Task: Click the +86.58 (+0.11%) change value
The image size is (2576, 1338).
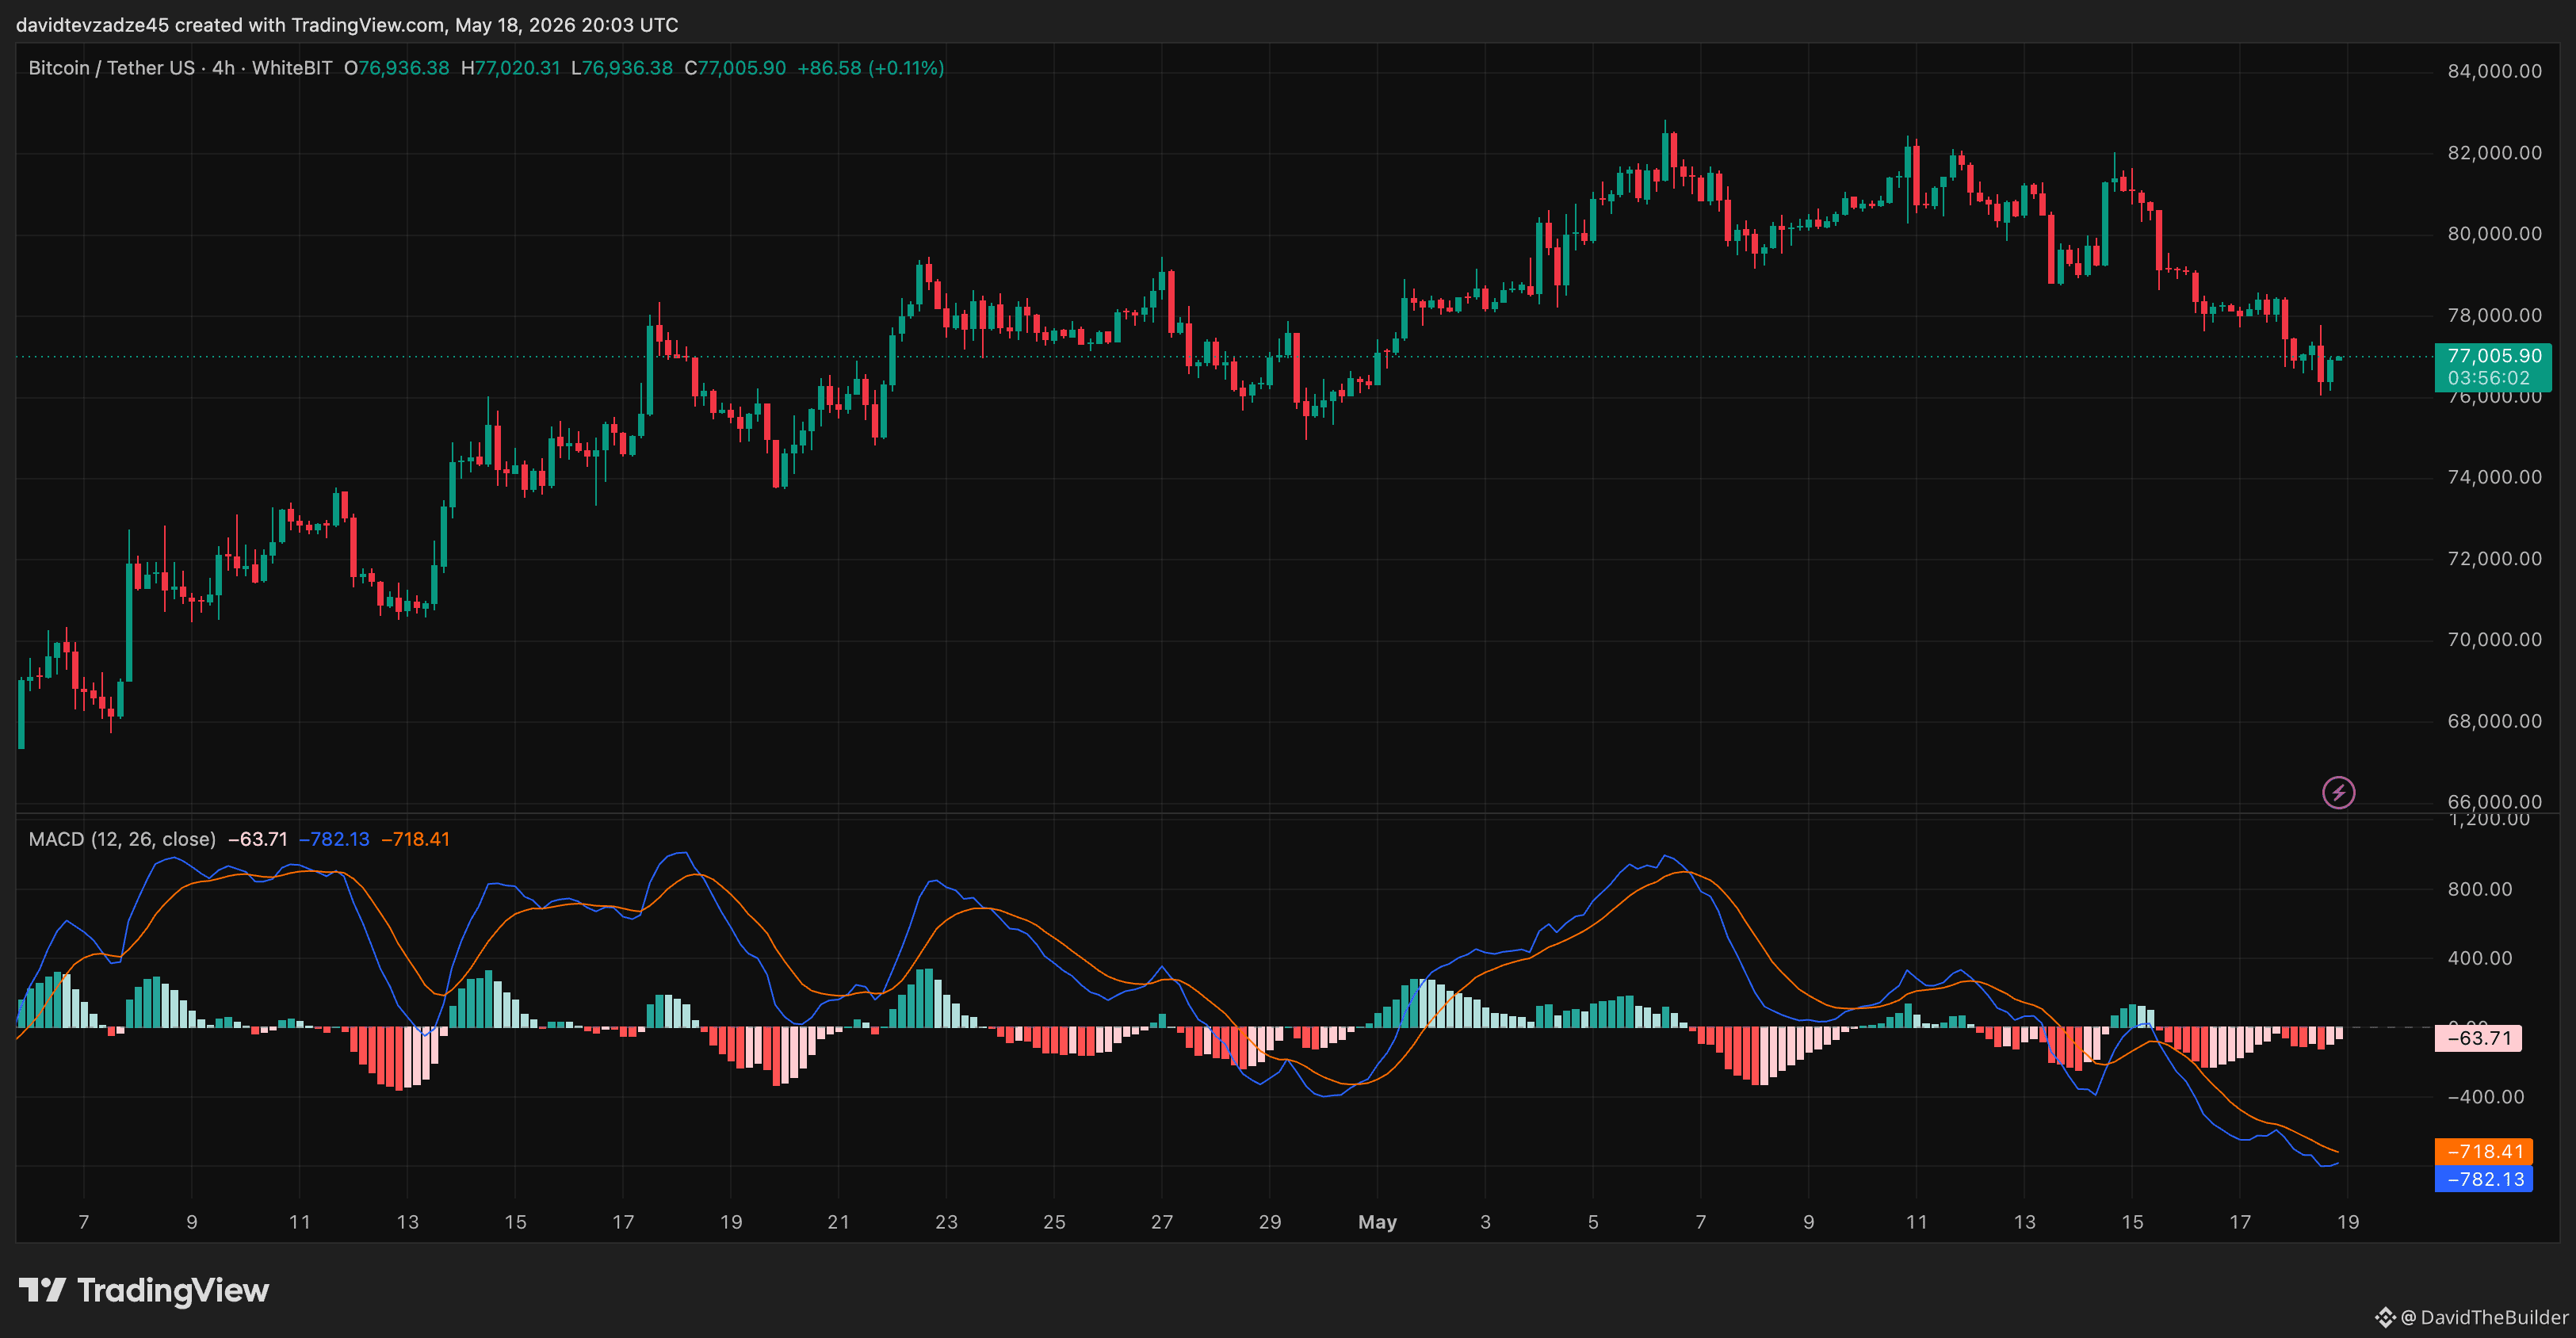Action: pyautogui.click(x=870, y=68)
